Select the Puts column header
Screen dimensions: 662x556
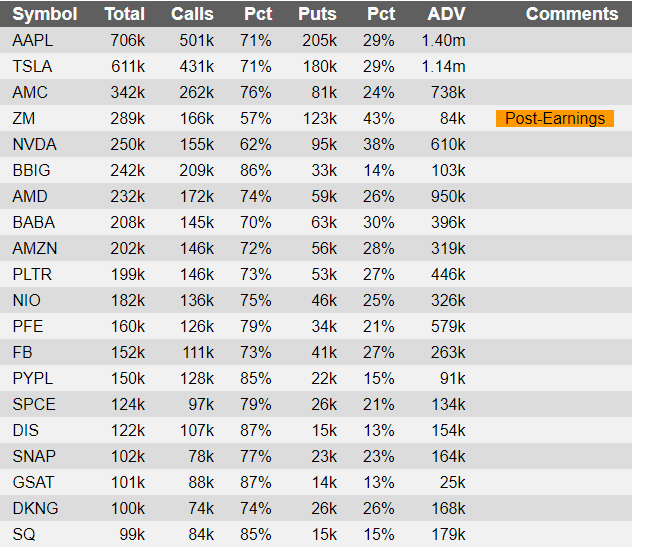317,14
